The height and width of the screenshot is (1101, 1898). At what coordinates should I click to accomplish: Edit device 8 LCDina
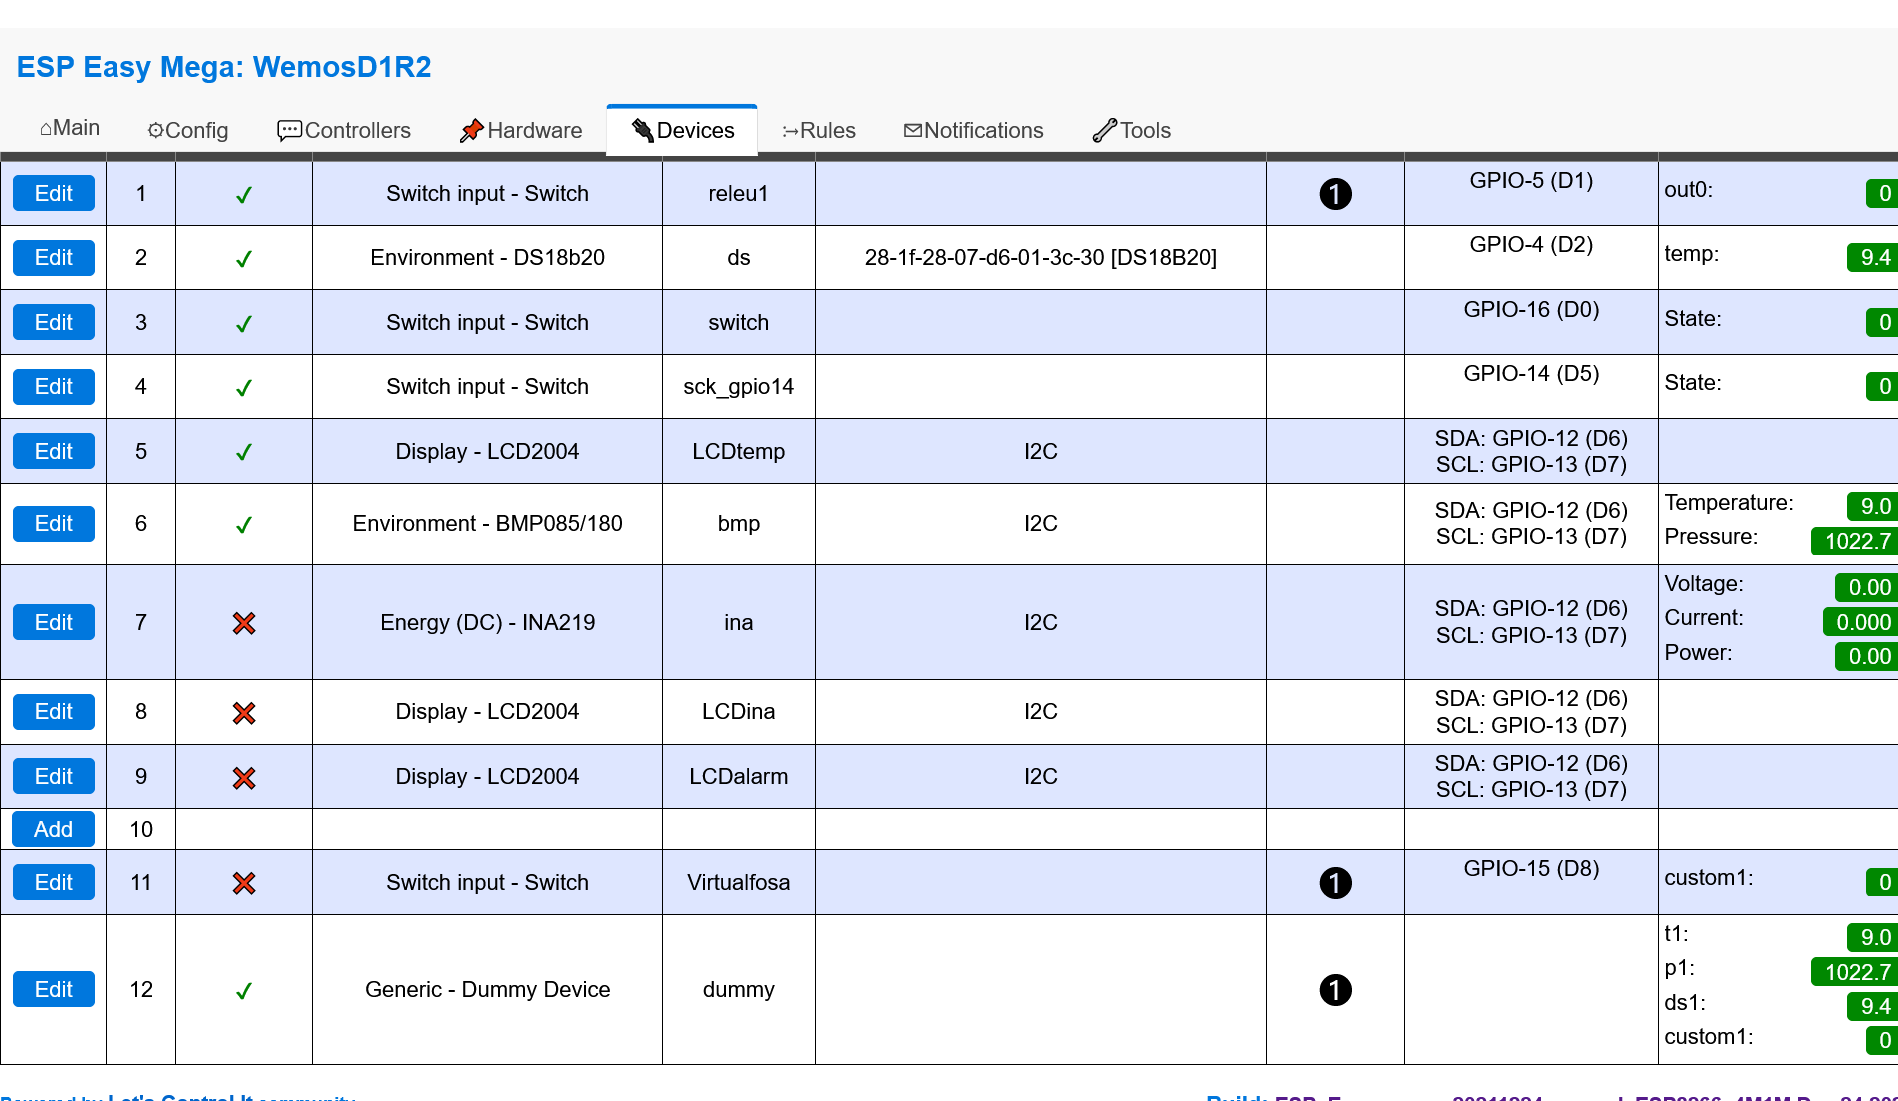coord(54,711)
